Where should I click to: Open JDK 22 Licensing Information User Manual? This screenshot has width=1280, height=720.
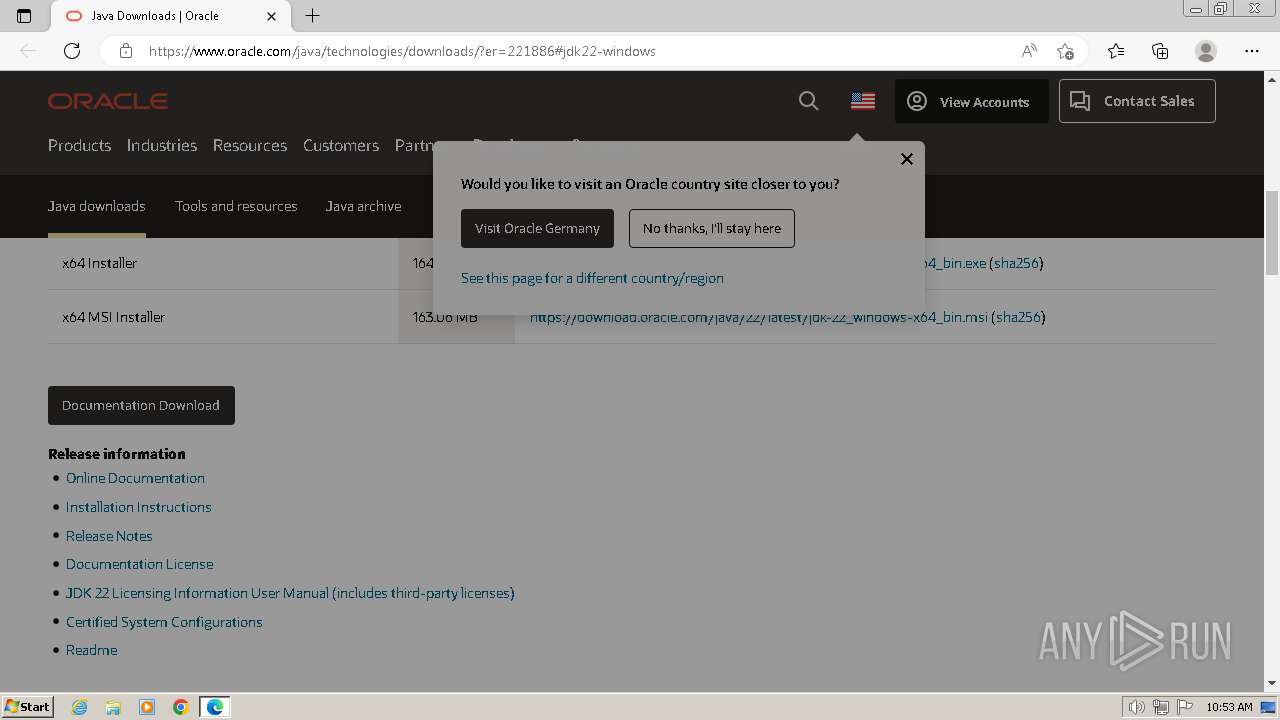click(x=290, y=593)
